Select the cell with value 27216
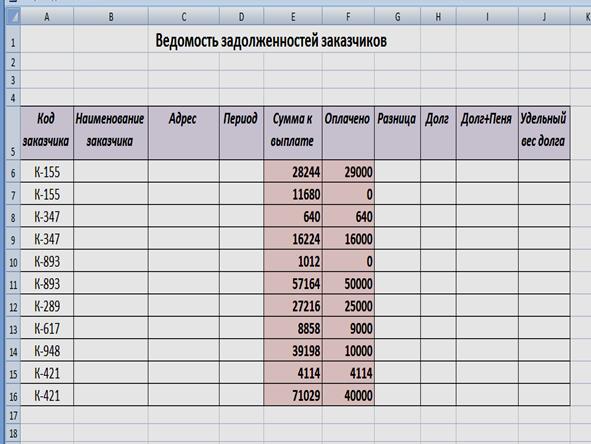 [x=293, y=306]
